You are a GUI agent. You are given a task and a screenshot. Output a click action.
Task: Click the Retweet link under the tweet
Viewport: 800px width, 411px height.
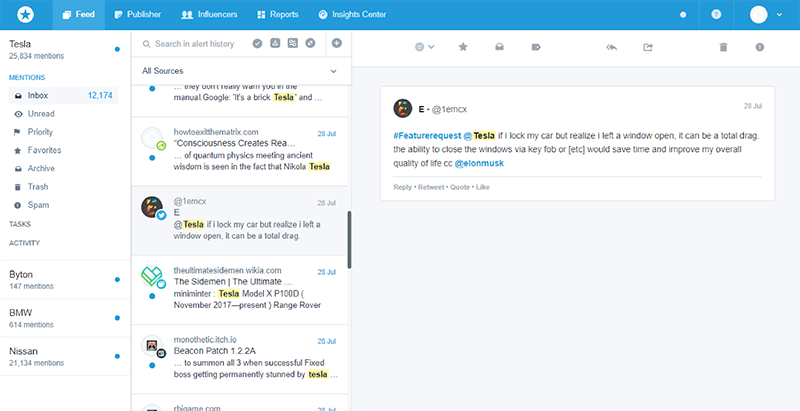click(431, 187)
